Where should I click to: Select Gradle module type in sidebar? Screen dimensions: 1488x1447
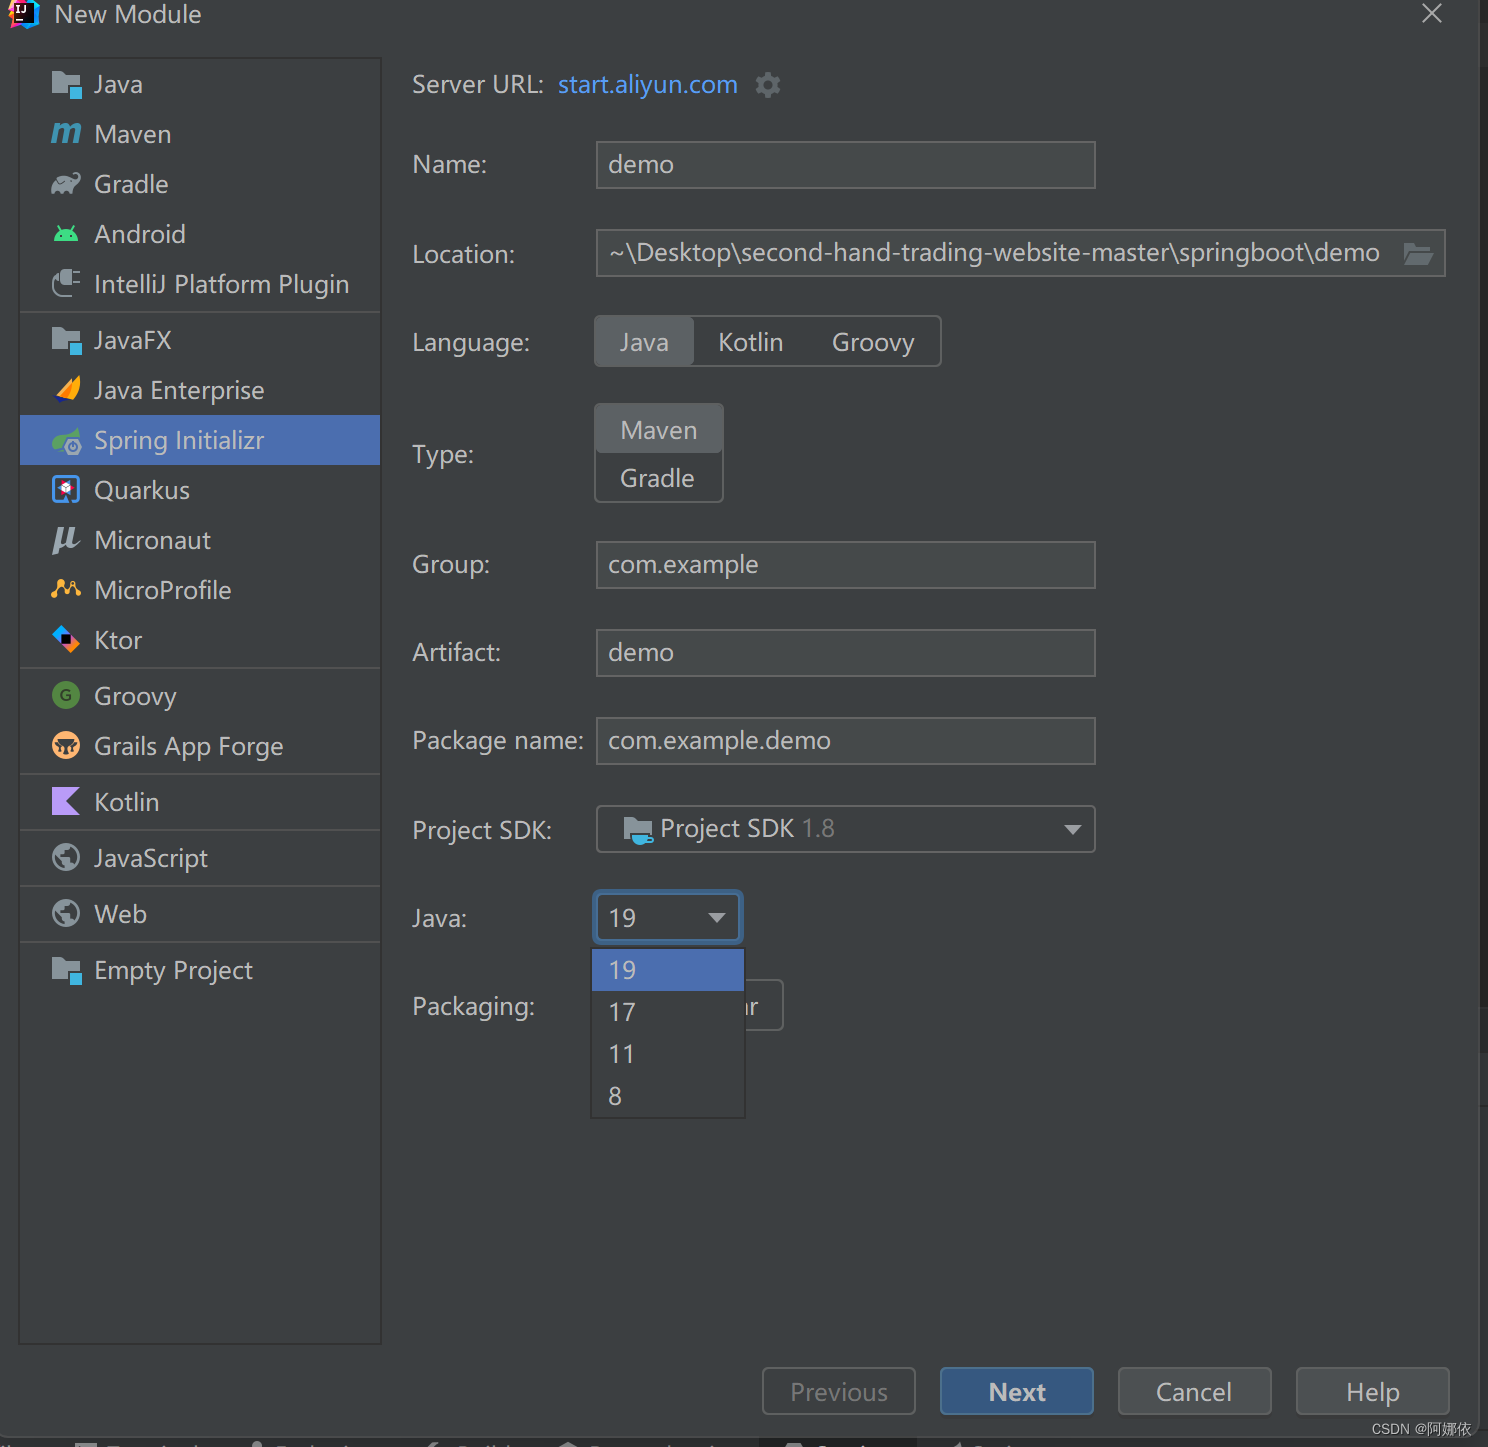[200, 184]
